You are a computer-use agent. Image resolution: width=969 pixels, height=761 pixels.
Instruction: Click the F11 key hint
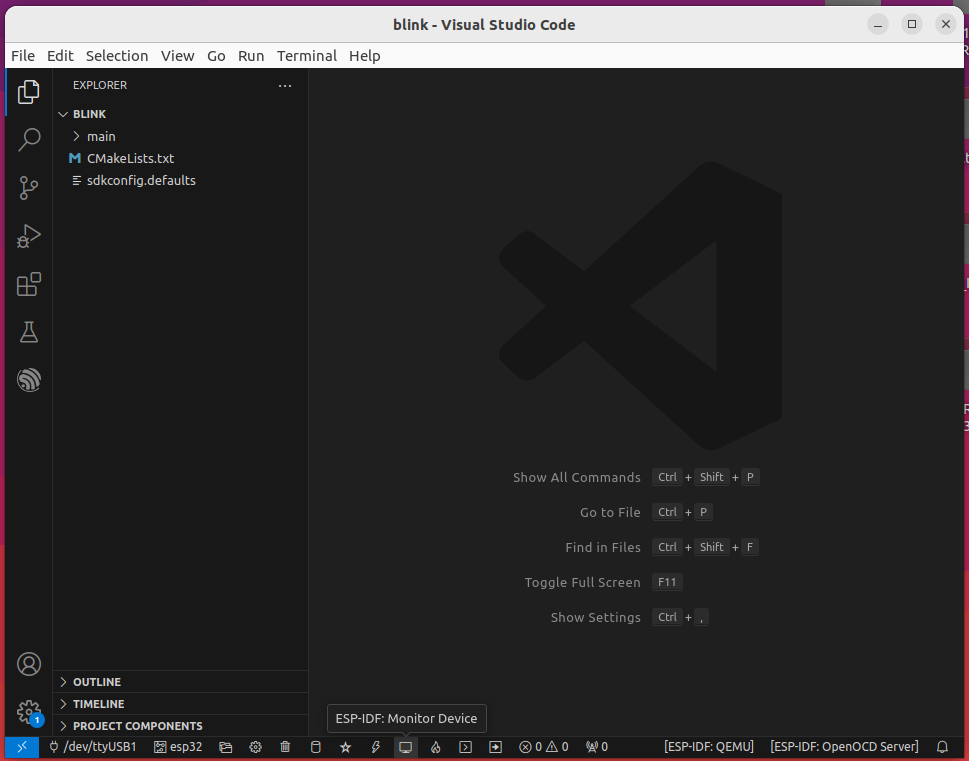coord(667,582)
